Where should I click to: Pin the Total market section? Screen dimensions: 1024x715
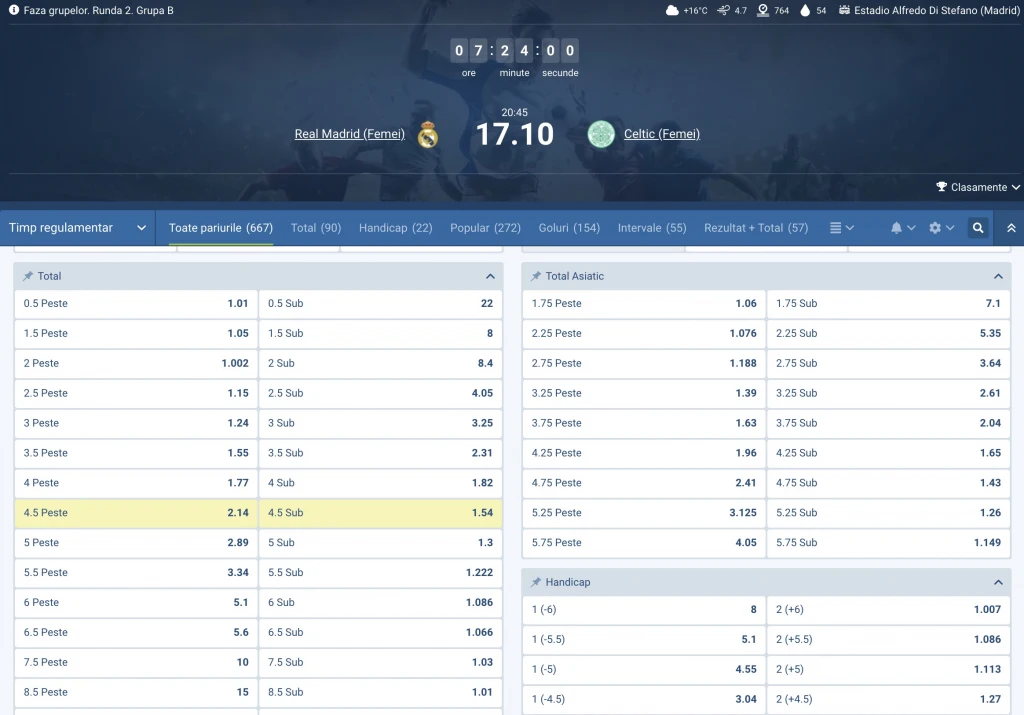28,276
